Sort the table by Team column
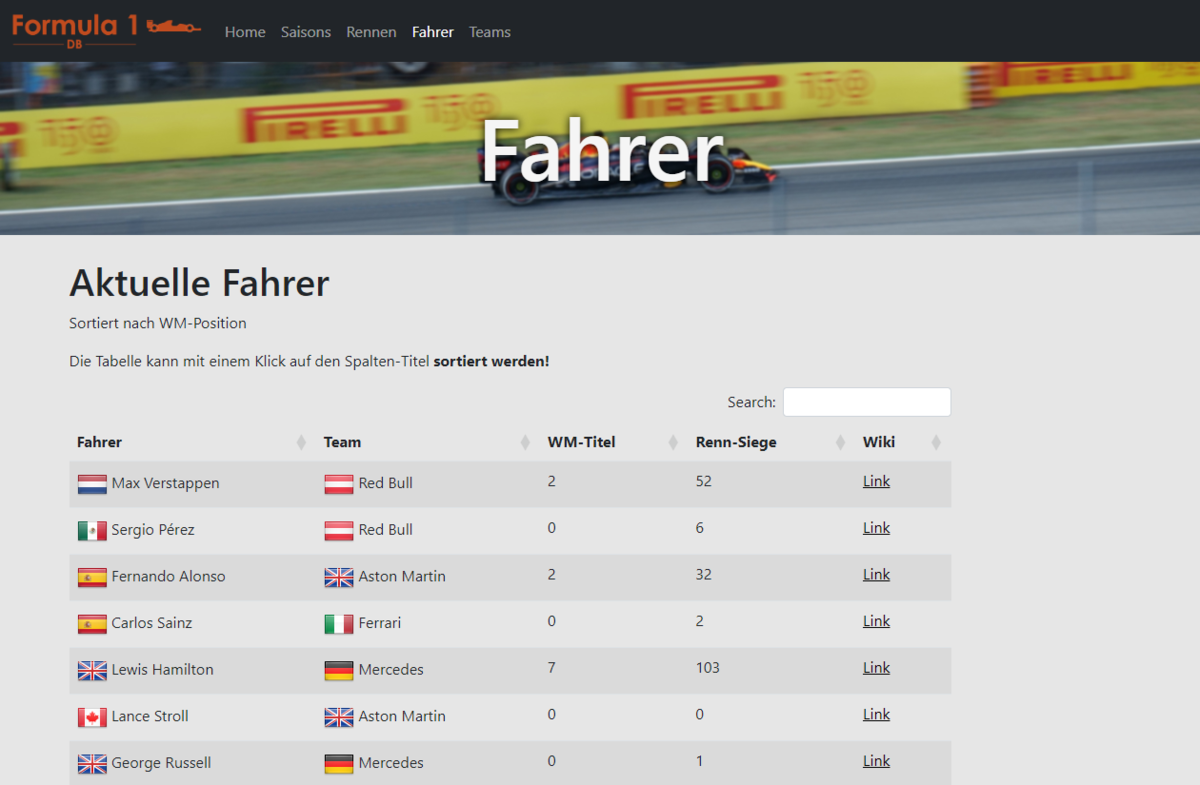 tap(343, 442)
